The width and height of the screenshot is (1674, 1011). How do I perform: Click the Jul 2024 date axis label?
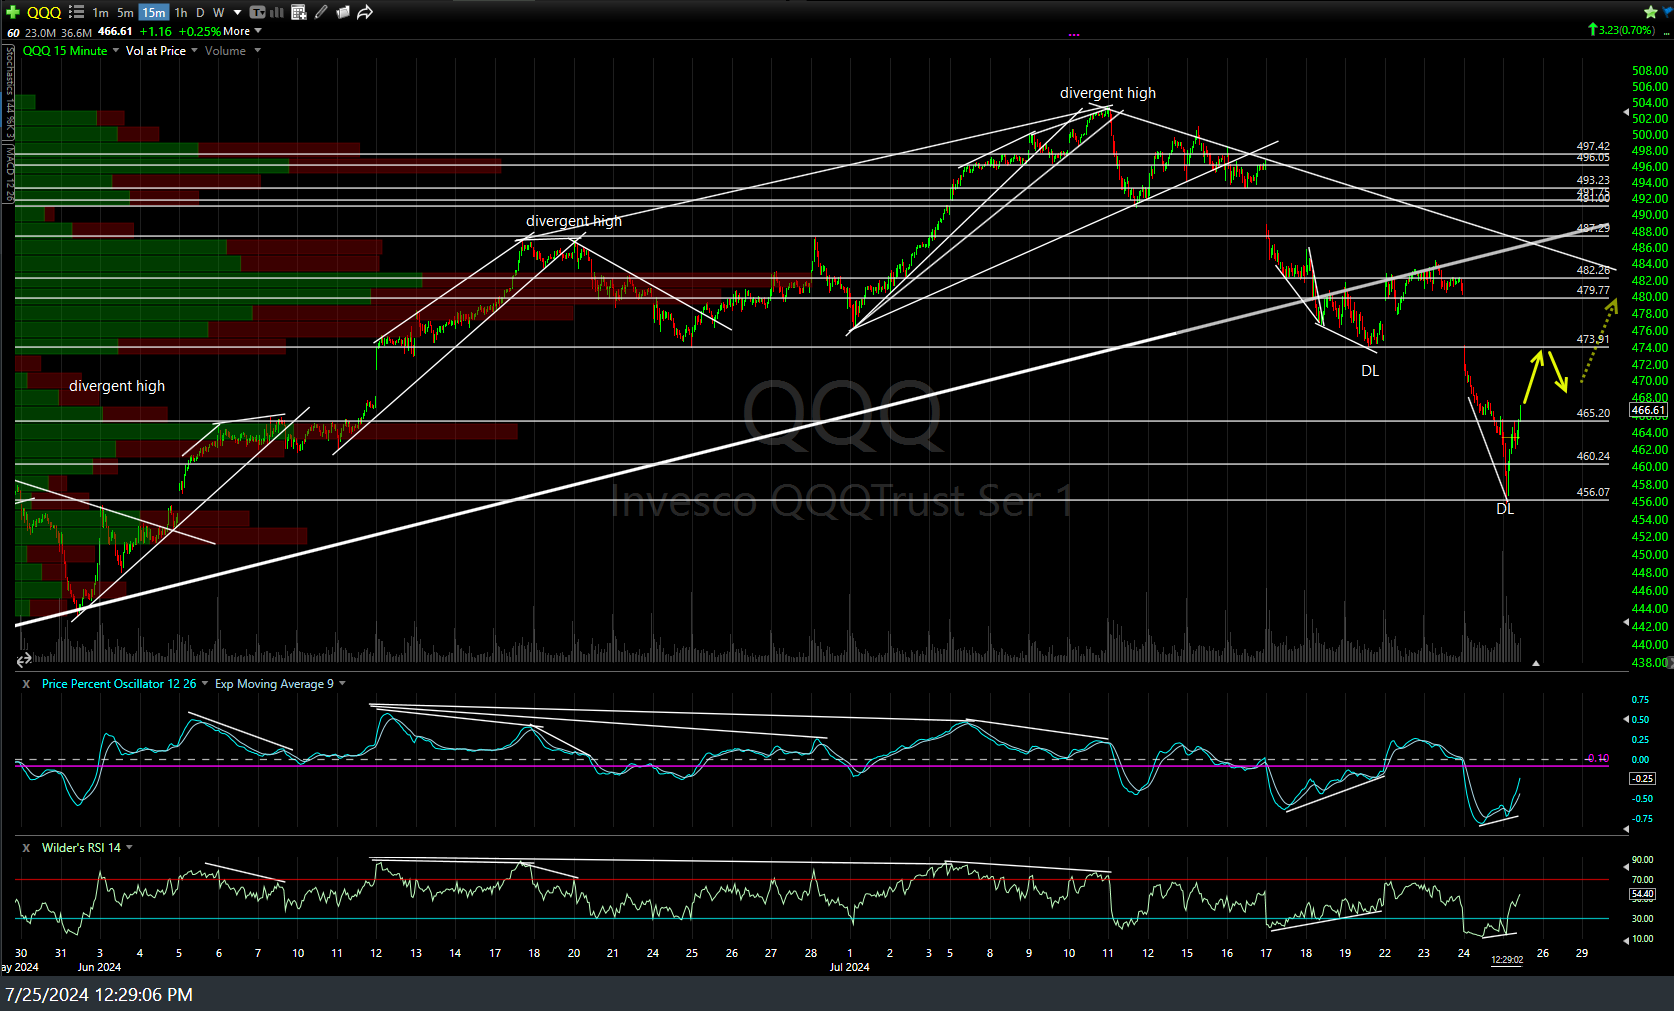click(849, 967)
